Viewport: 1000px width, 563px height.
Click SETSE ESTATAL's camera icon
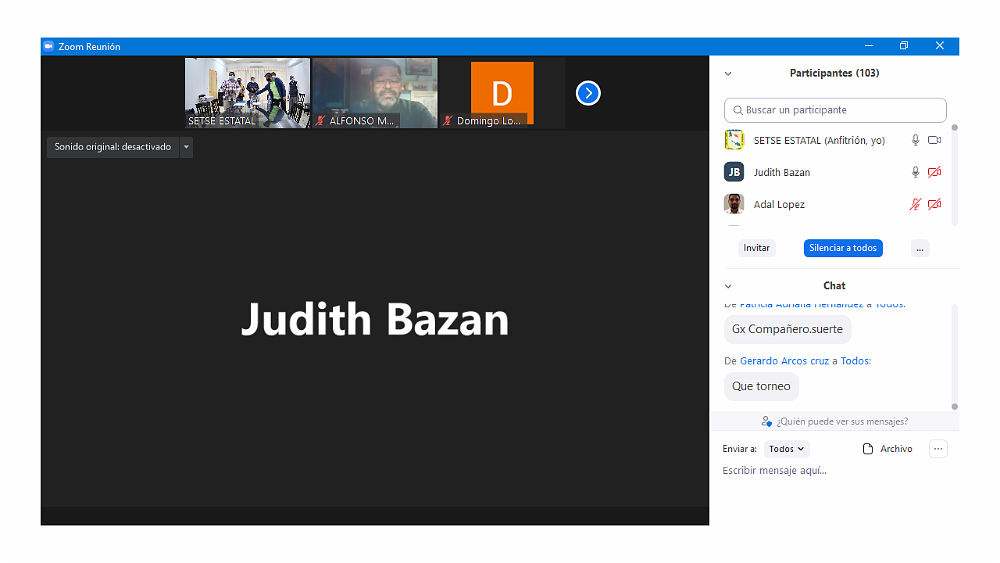(x=935, y=141)
